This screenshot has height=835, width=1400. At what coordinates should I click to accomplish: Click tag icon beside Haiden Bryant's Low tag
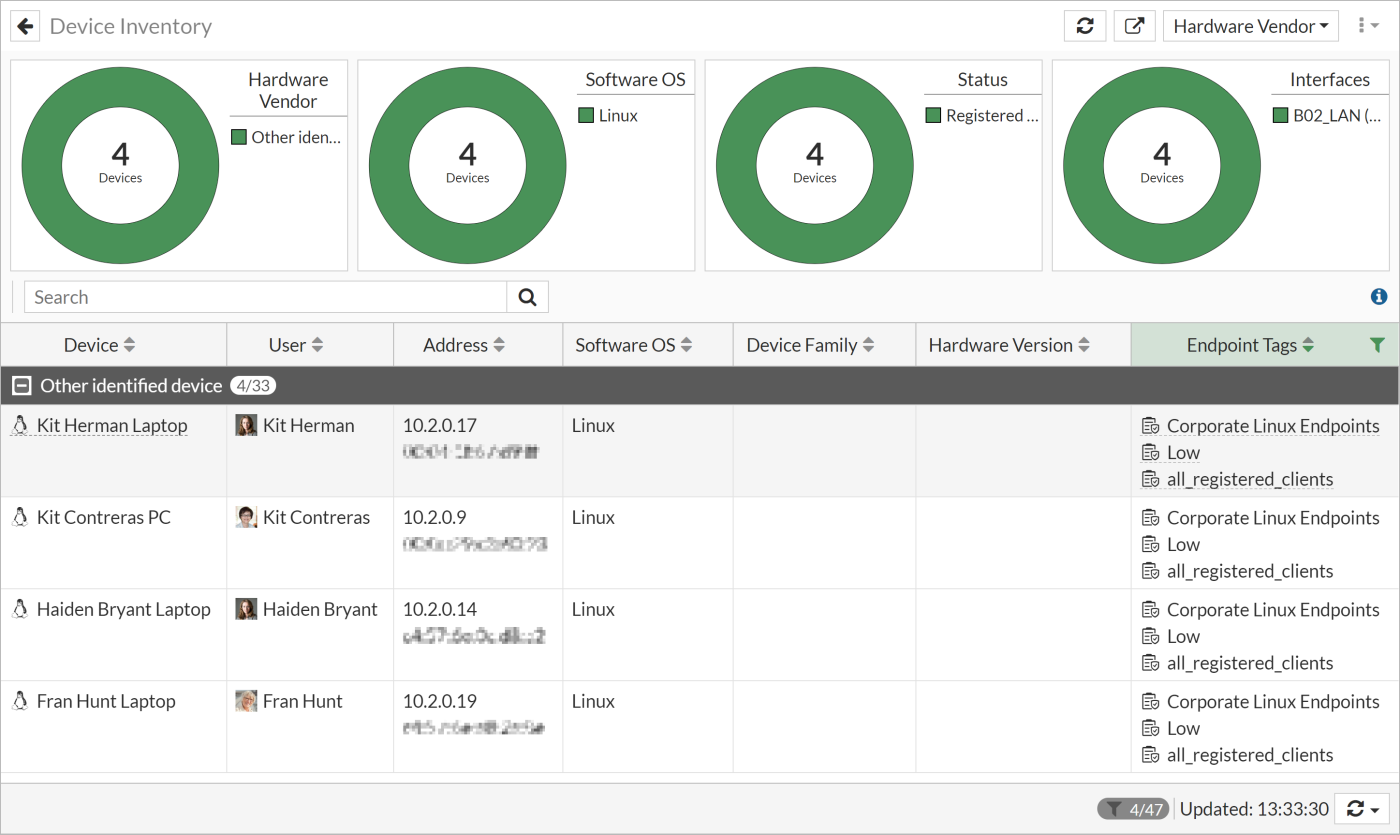tap(1150, 637)
